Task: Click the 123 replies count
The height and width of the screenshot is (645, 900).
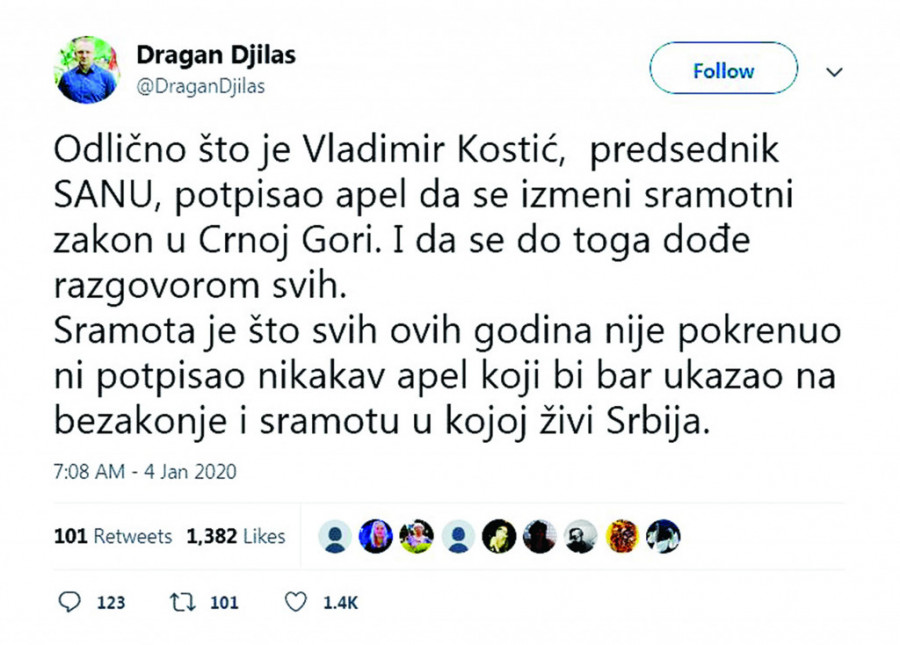Action: [x=111, y=603]
